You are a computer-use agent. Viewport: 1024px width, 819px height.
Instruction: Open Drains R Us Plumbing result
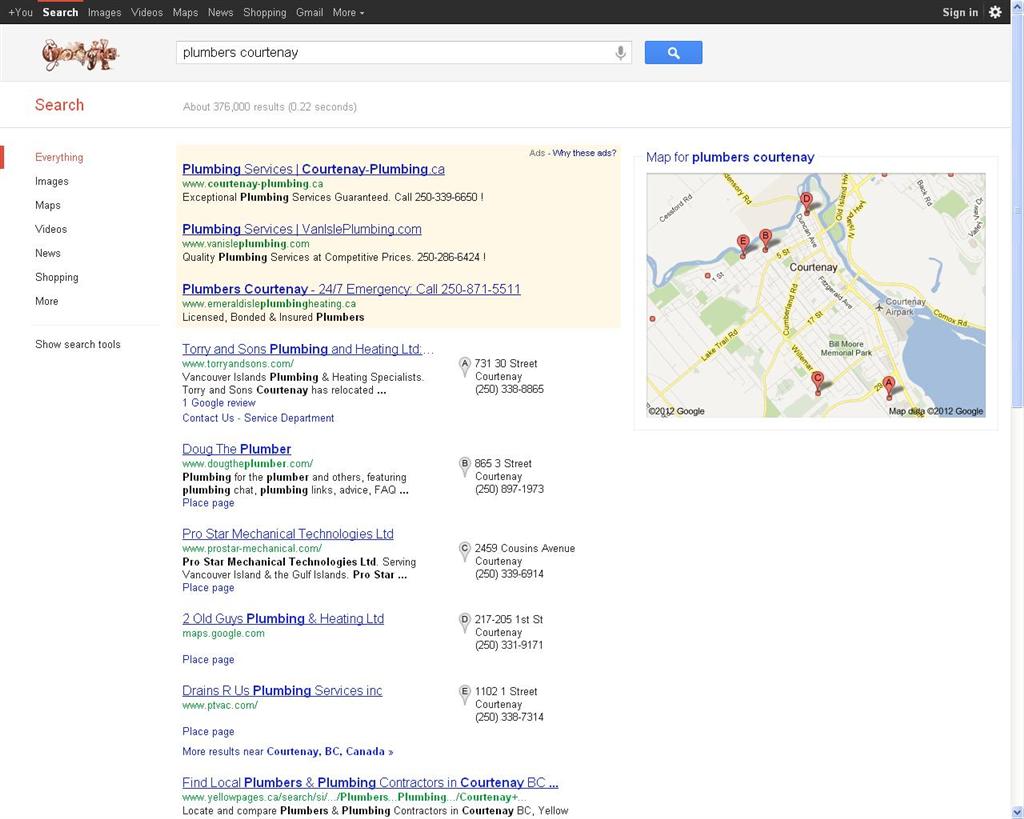pyautogui.click(x=282, y=691)
